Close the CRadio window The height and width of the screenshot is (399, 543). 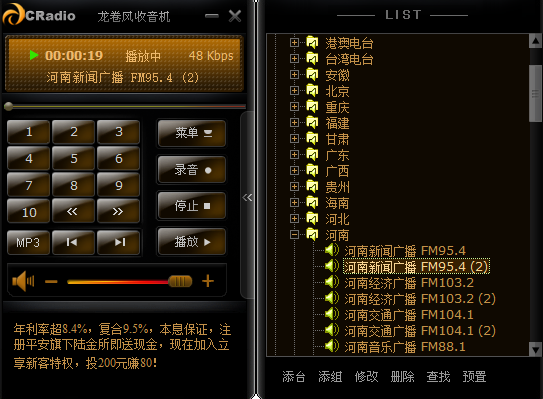tap(235, 16)
